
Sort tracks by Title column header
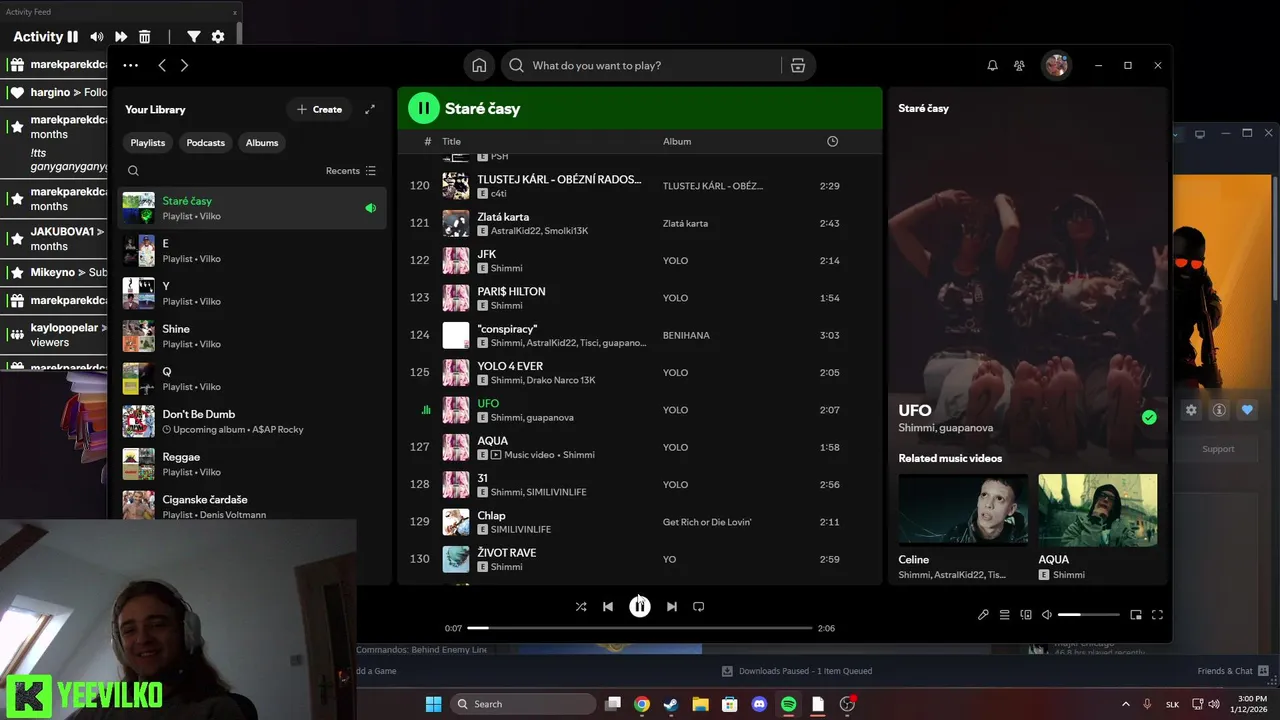pos(452,141)
